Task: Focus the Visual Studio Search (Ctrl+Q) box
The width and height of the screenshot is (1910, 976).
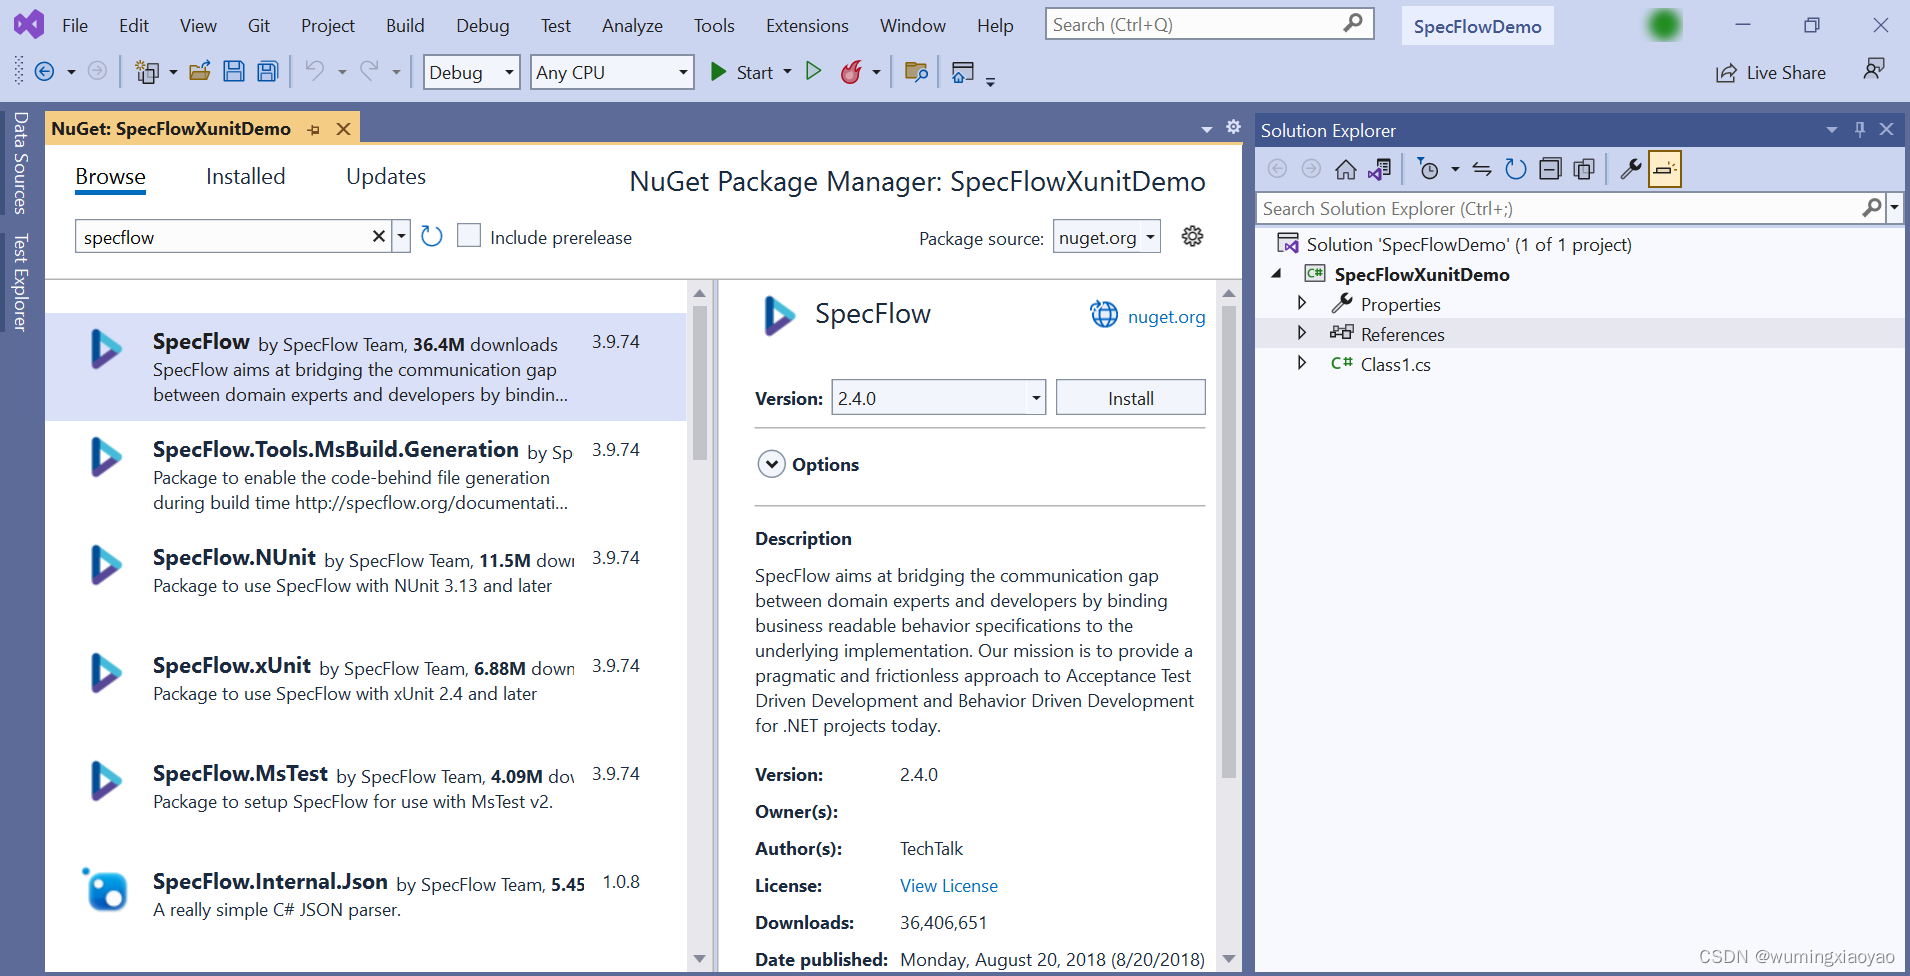Action: [1210, 24]
